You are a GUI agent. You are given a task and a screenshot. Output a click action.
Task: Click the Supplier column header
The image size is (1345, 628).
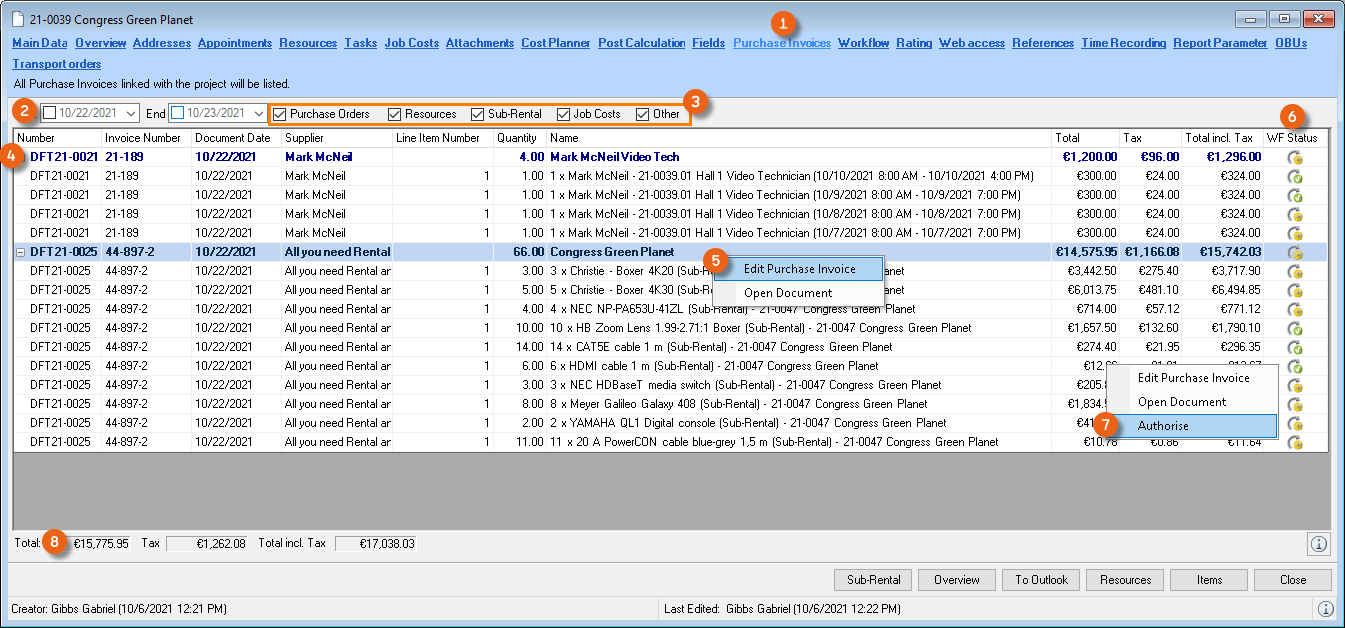[304, 138]
